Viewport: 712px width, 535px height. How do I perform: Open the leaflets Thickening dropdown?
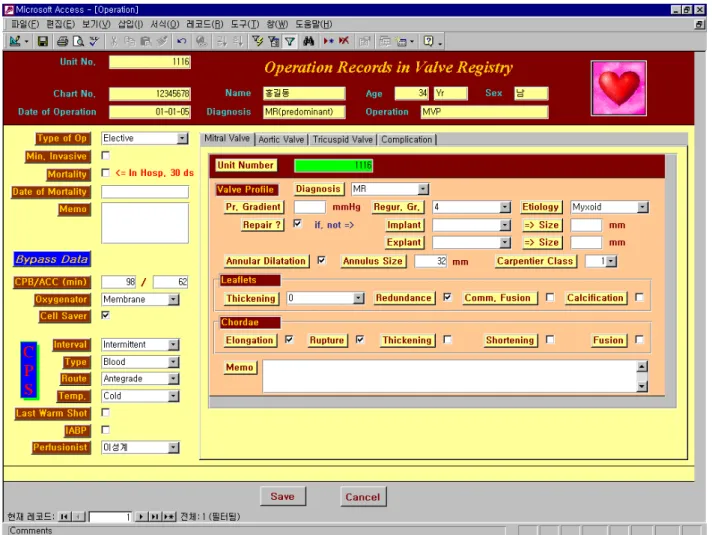click(359, 298)
